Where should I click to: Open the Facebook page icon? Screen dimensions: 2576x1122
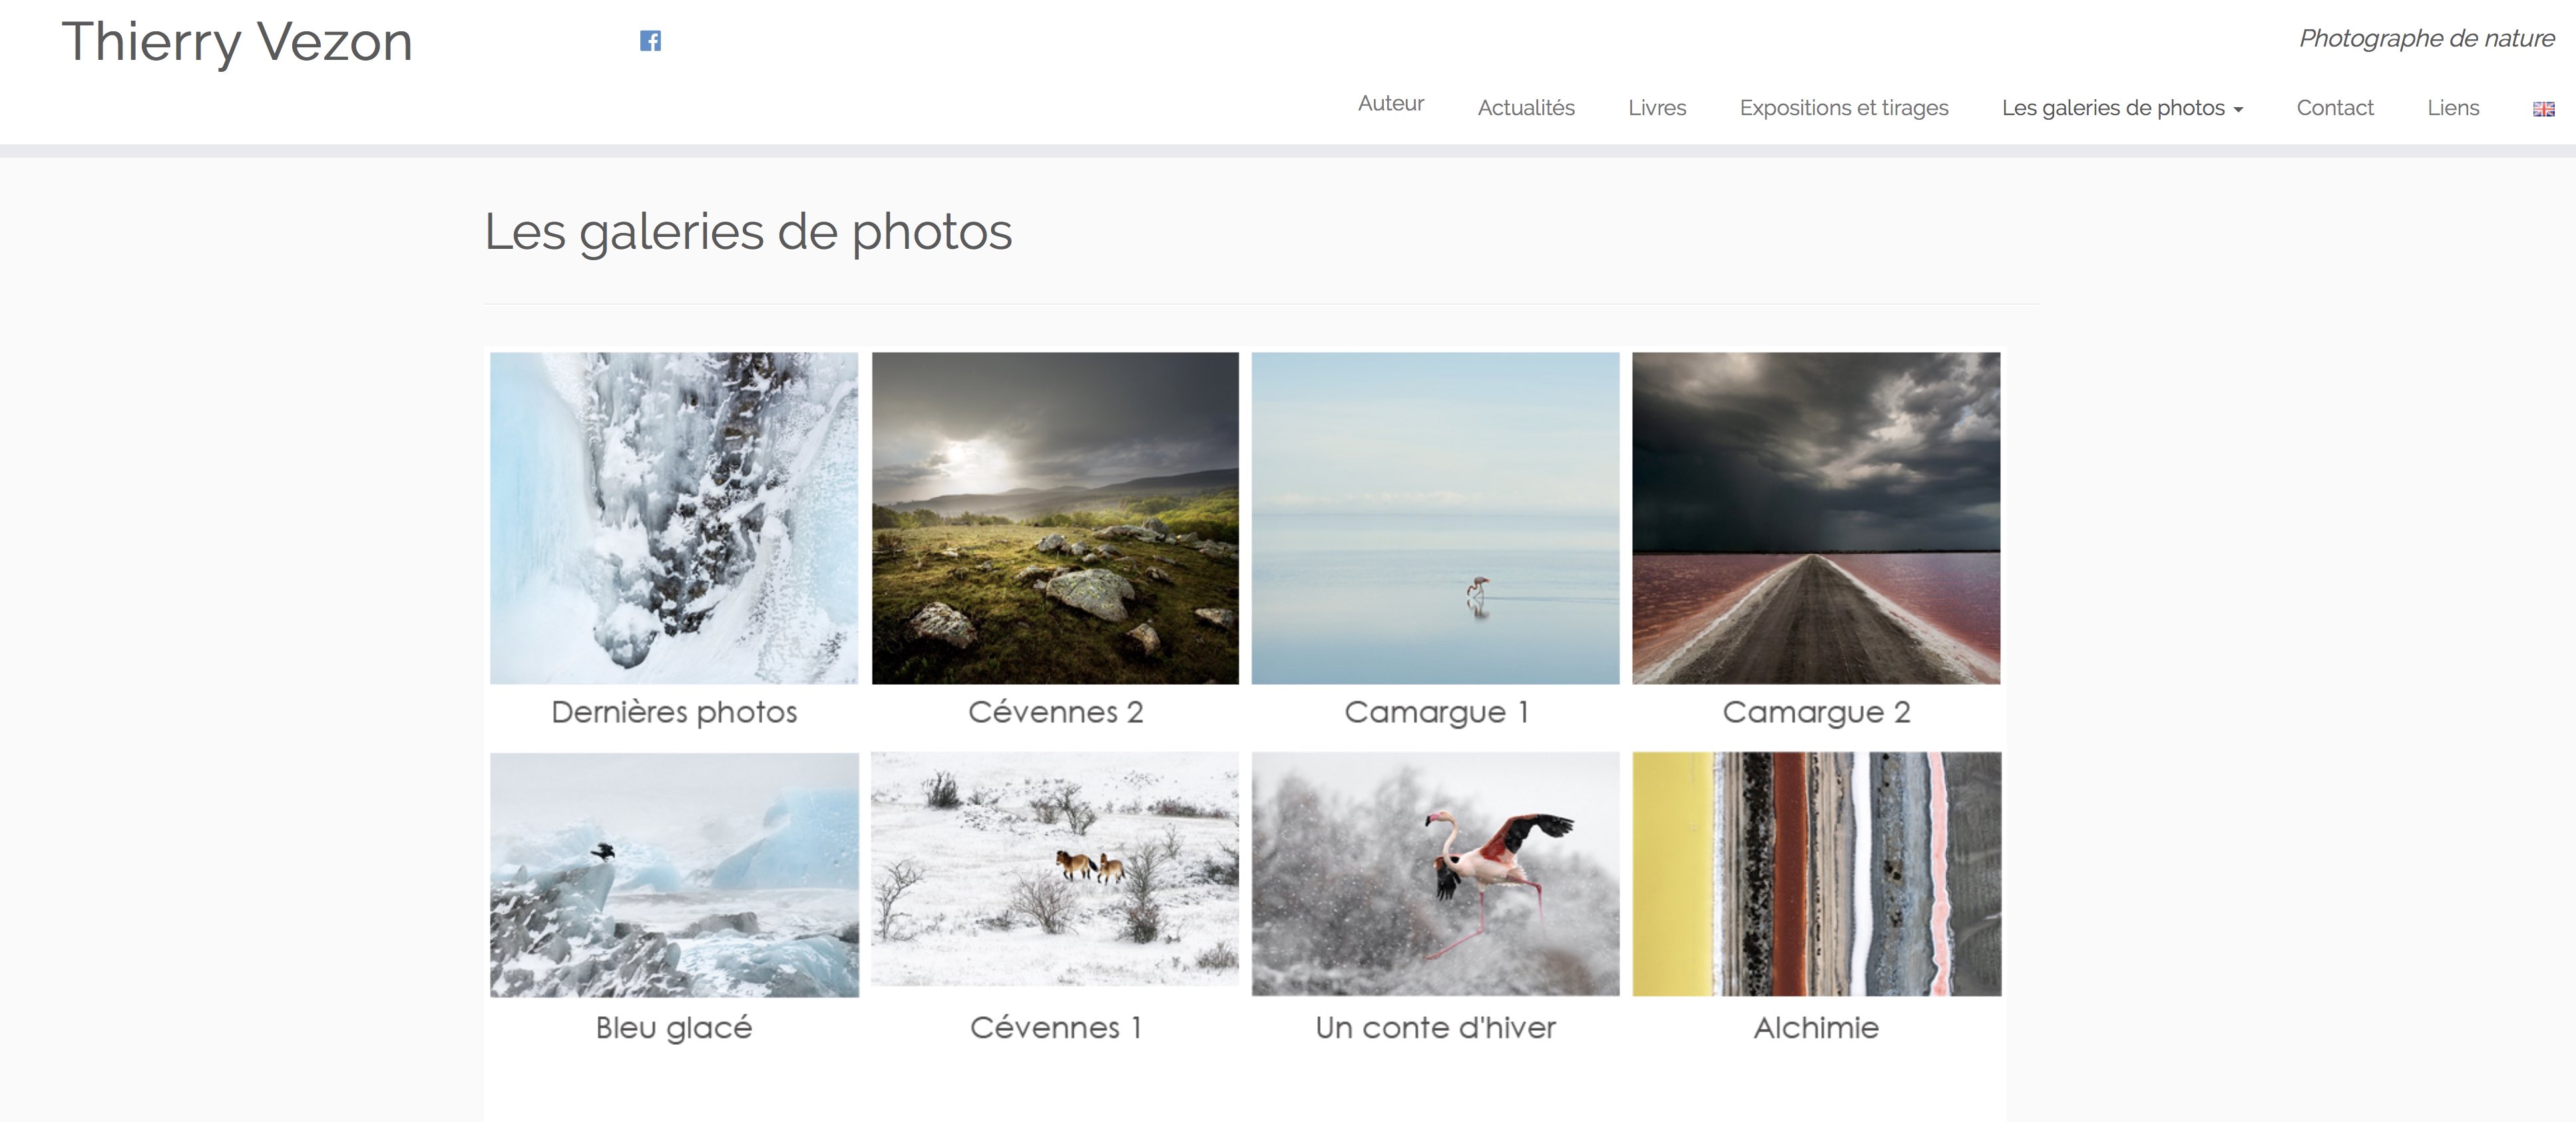tap(650, 41)
